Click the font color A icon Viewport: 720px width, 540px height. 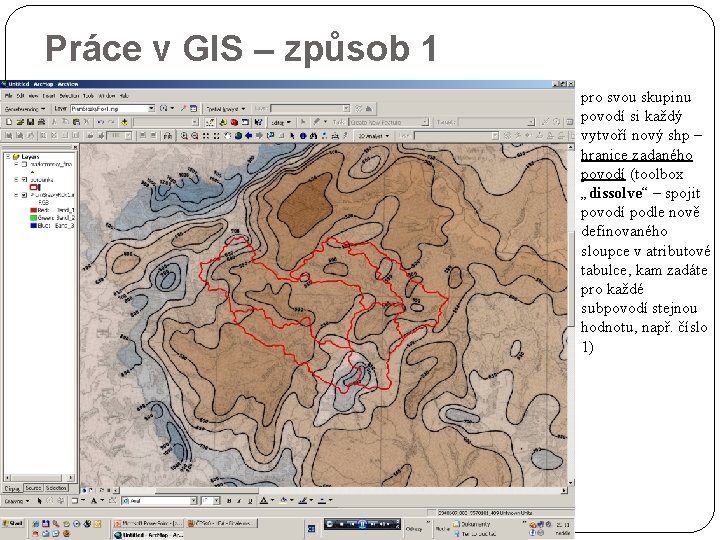[264, 501]
